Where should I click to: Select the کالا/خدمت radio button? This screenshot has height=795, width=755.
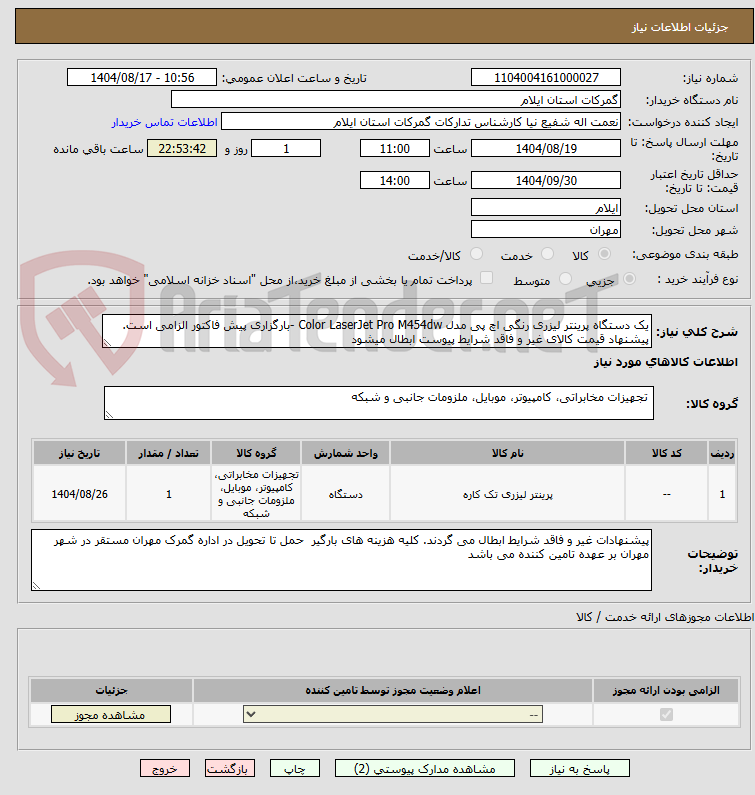[476, 254]
